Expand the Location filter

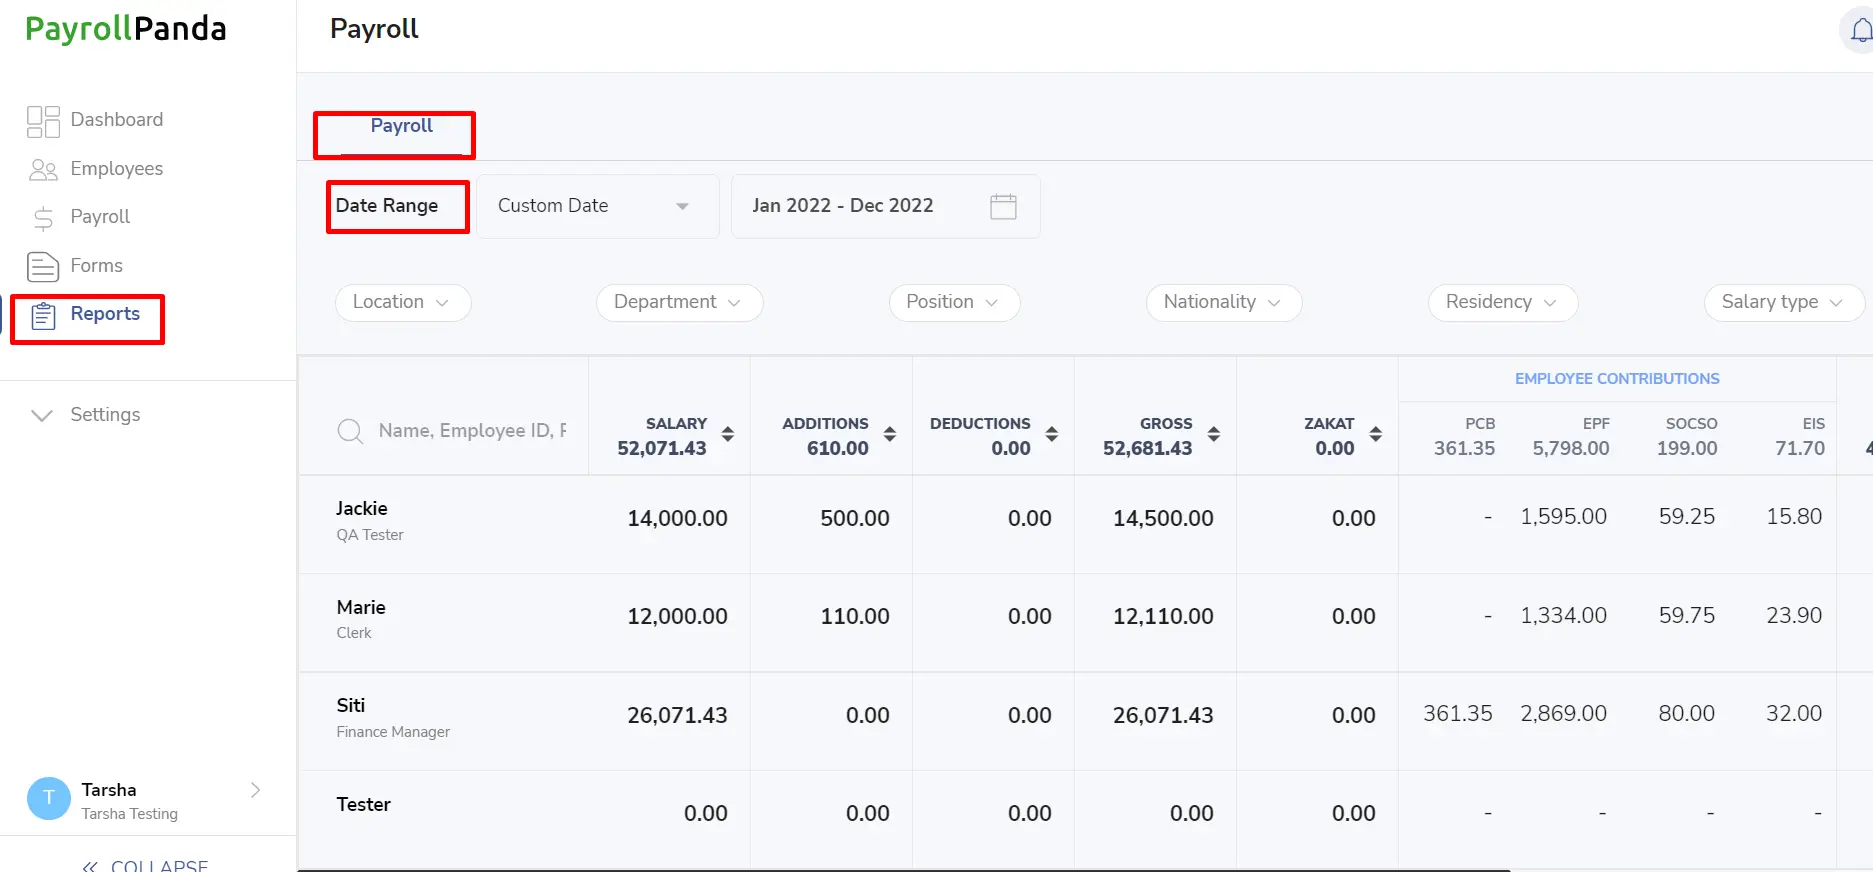pyautogui.click(x=403, y=302)
